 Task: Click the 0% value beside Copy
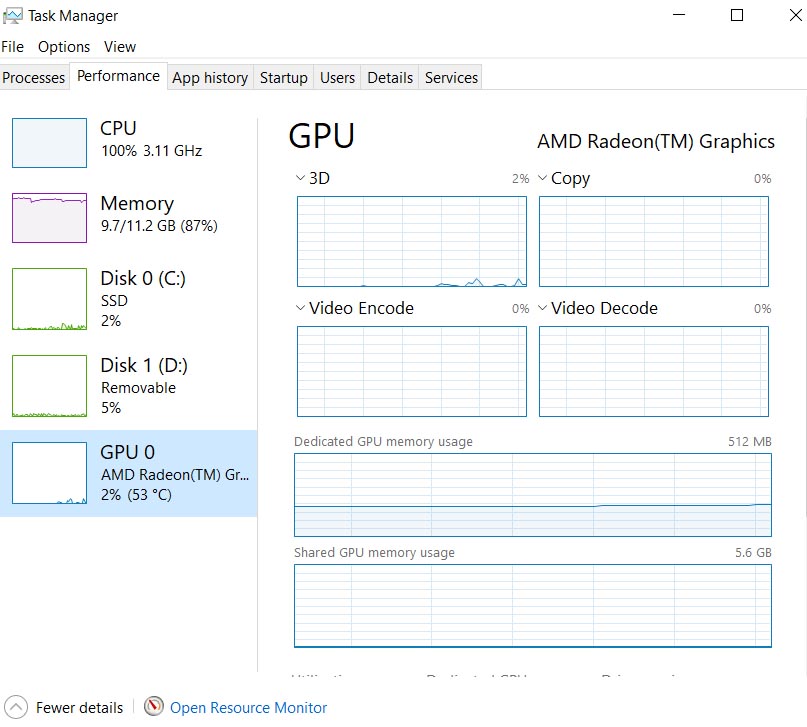click(763, 179)
